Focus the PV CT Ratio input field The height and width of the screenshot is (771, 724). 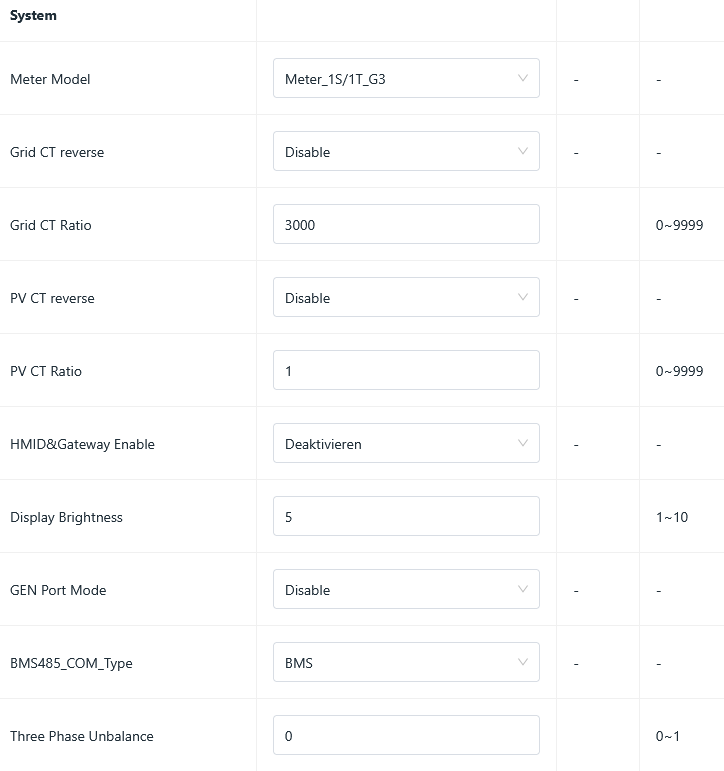[x=405, y=371]
